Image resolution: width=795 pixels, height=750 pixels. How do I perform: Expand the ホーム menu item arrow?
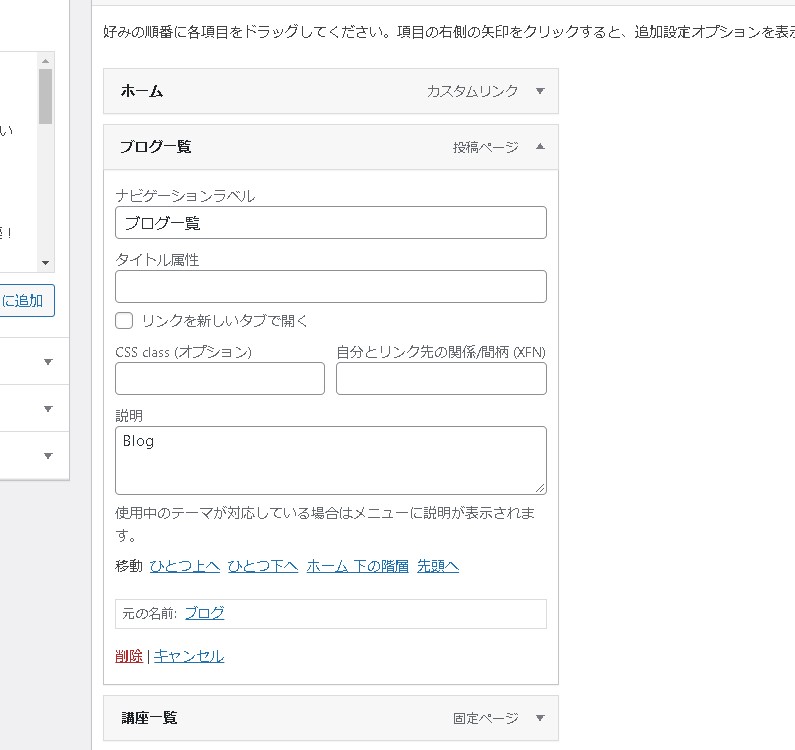540,91
